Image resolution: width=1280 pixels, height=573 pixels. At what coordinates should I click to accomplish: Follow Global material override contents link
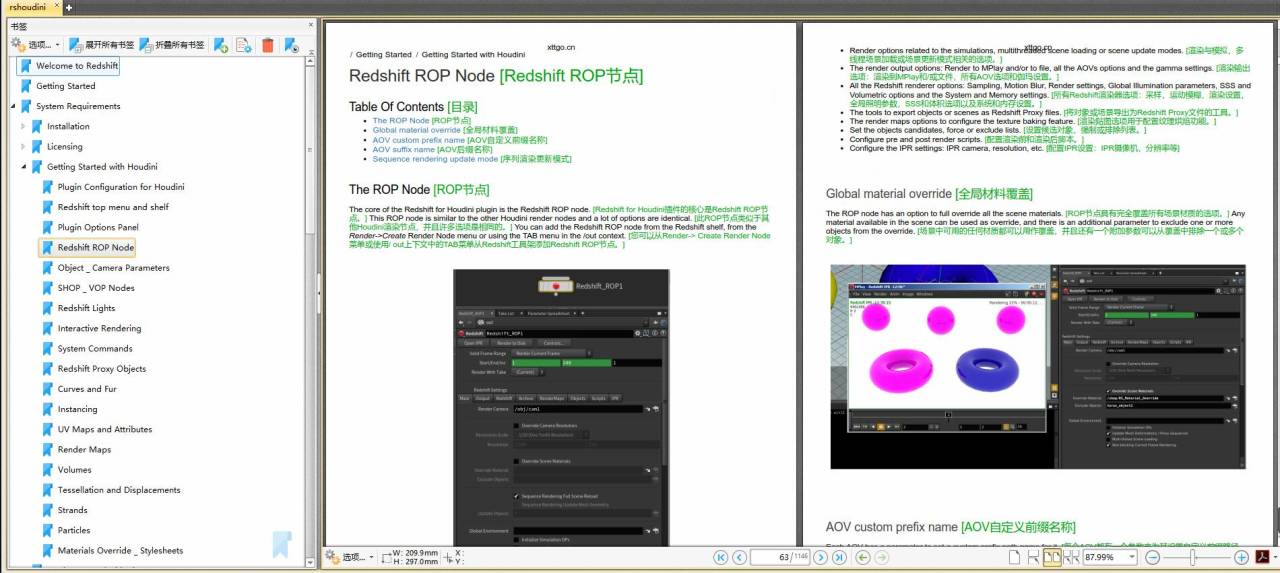click(x=416, y=130)
